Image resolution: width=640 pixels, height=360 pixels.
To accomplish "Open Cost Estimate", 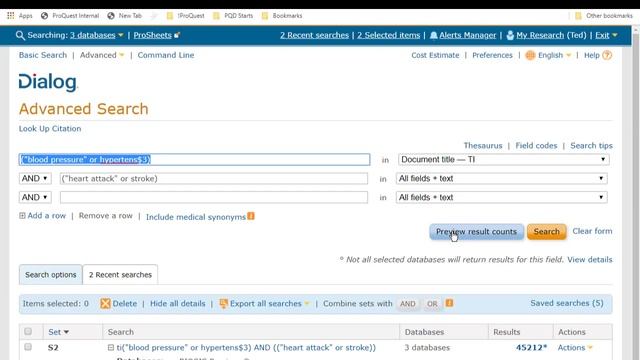I will pyautogui.click(x=435, y=55).
